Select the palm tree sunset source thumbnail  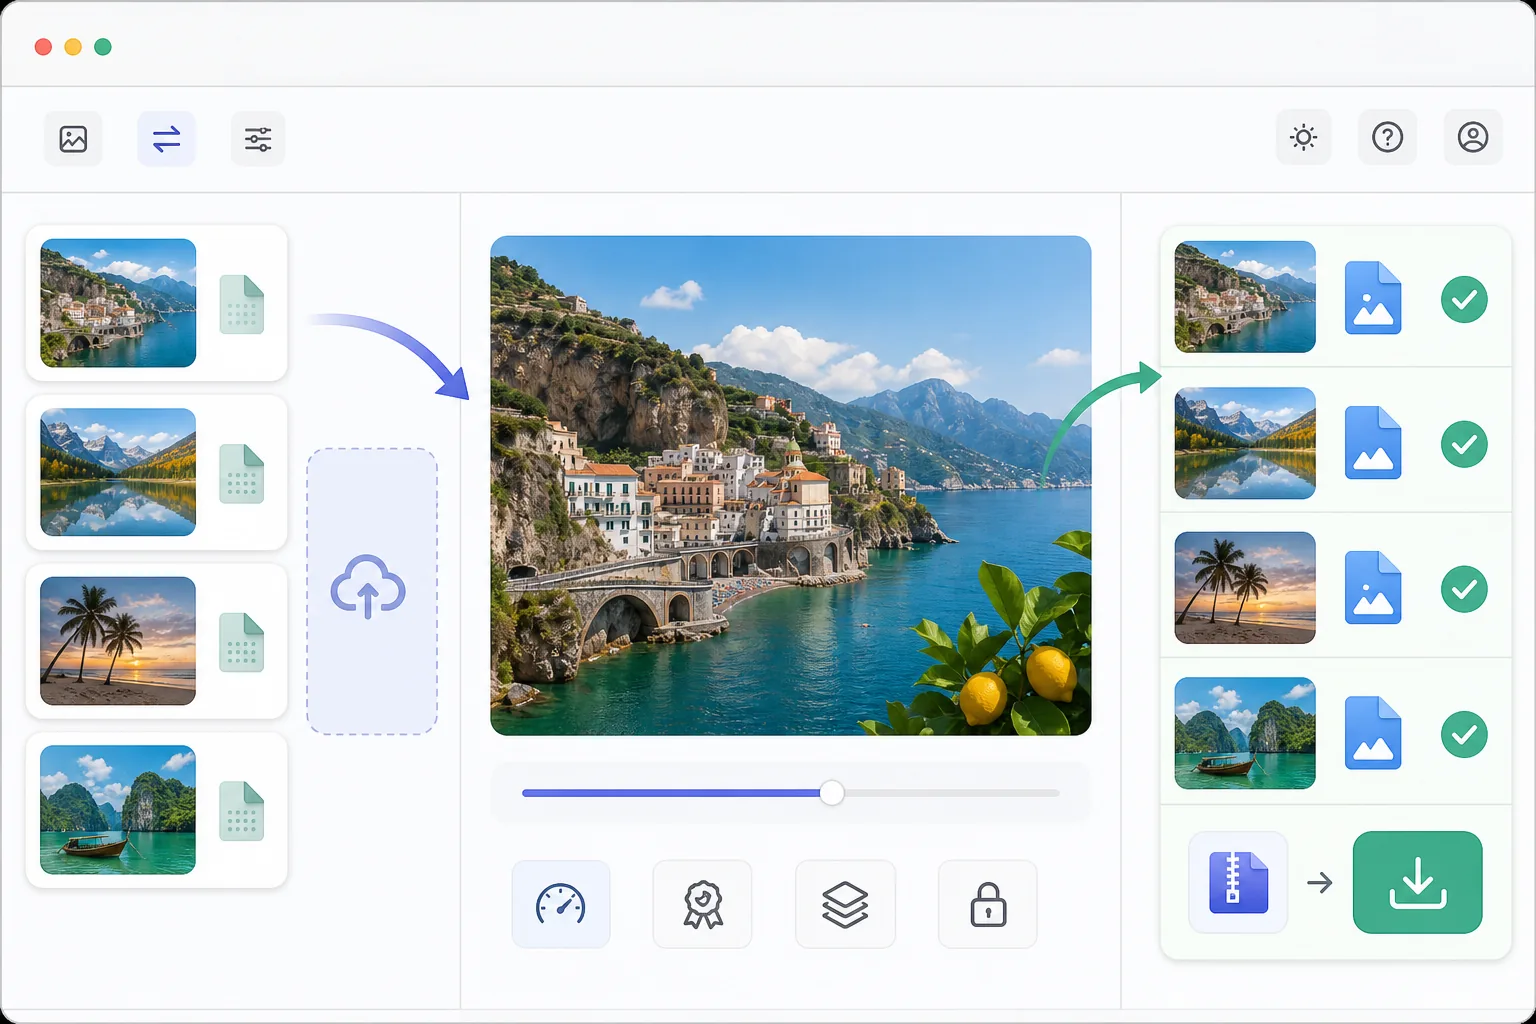pos(118,641)
